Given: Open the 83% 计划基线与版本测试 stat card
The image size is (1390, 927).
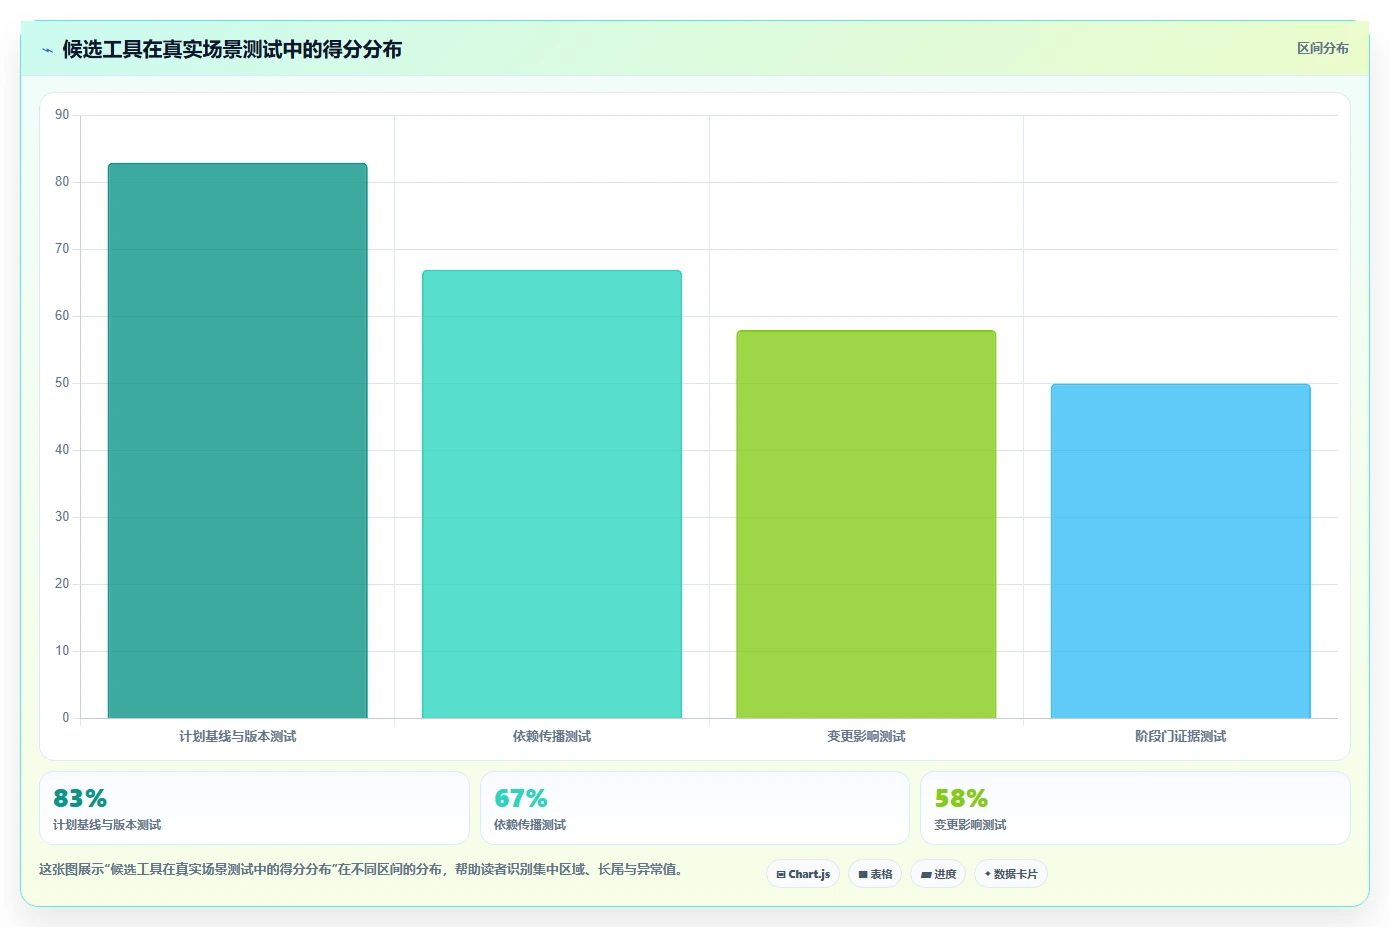Looking at the screenshot, I should point(254,808).
